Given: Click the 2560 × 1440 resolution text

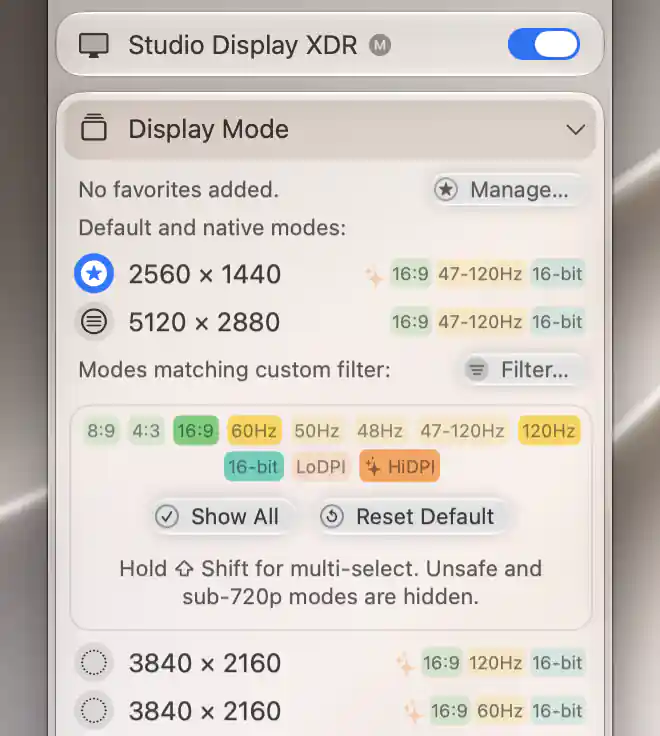Looking at the screenshot, I should pyautogui.click(x=205, y=274).
